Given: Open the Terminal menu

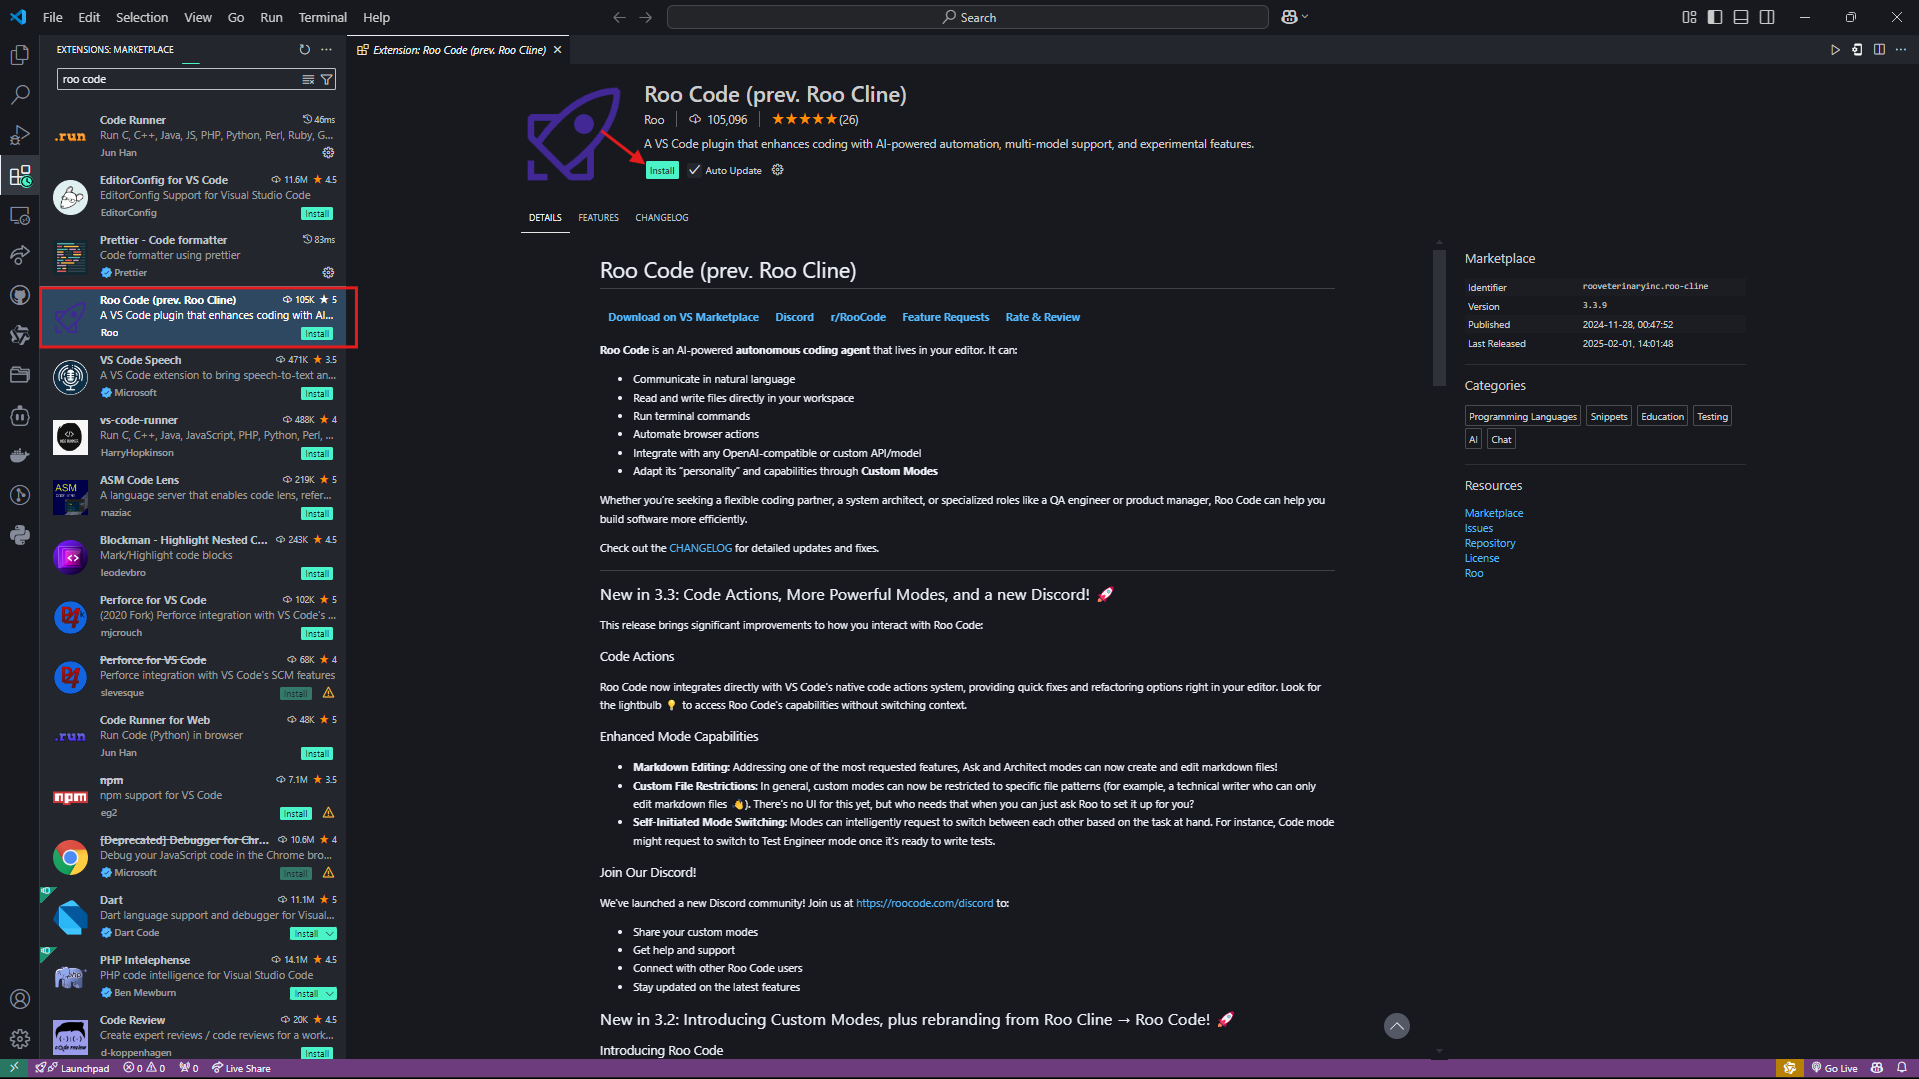Looking at the screenshot, I should coord(322,17).
